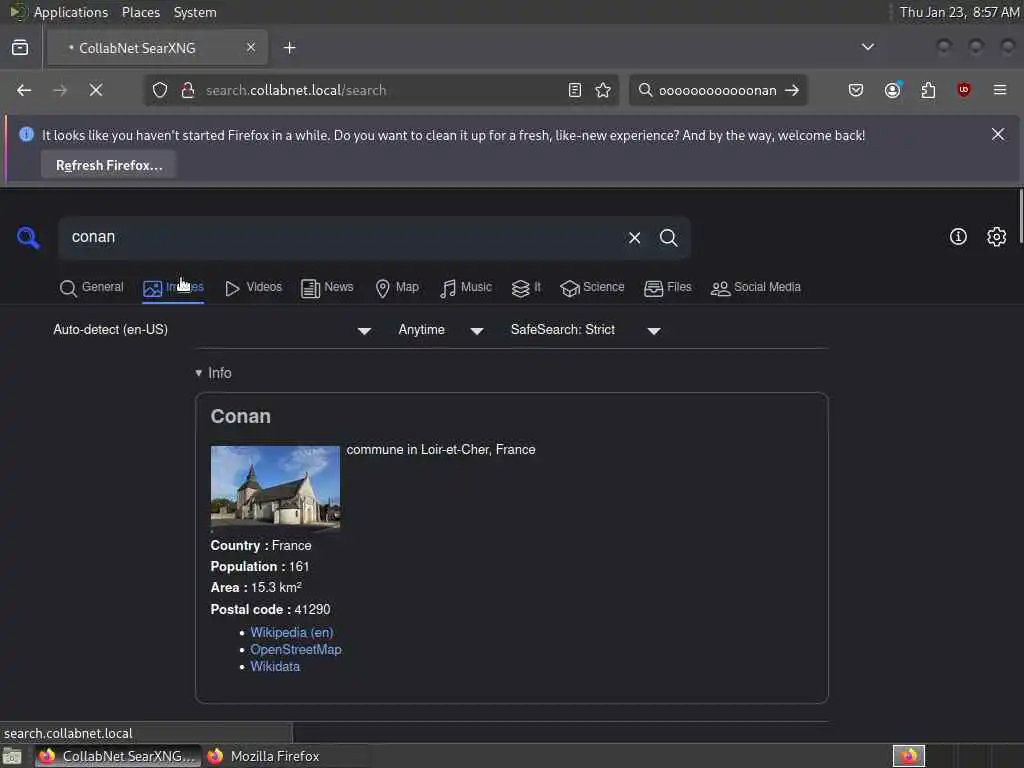
Task: Close the CollabNet SearXNG tab
Action: click(251, 48)
